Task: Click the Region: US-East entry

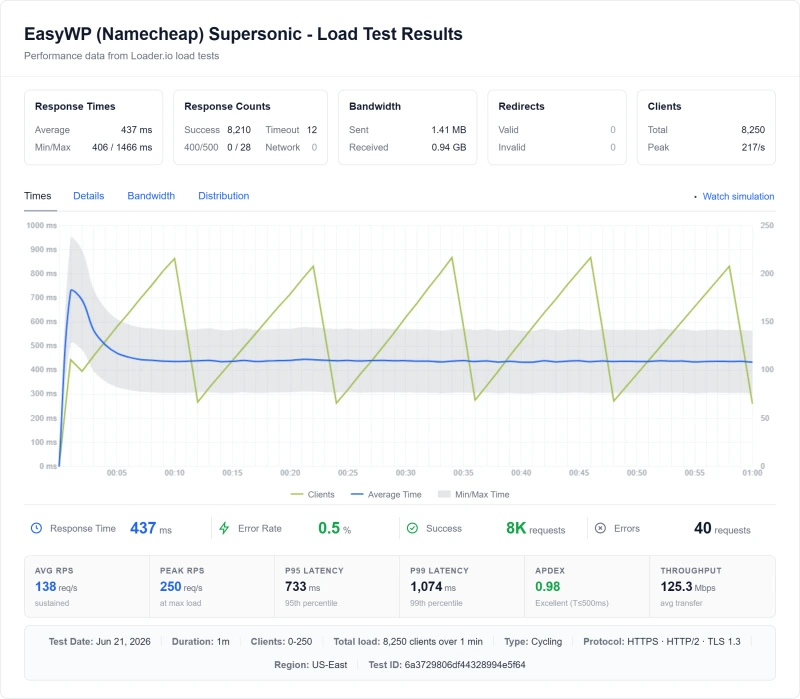Action: pos(311,665)
